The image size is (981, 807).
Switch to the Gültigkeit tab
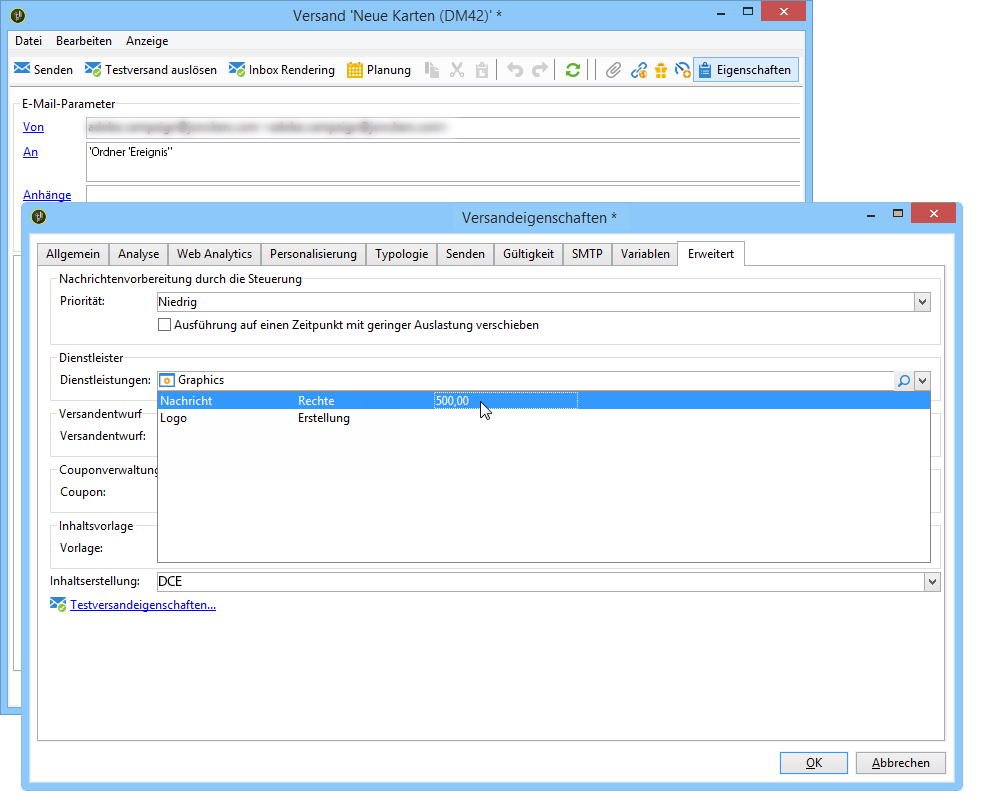[529, 254]
